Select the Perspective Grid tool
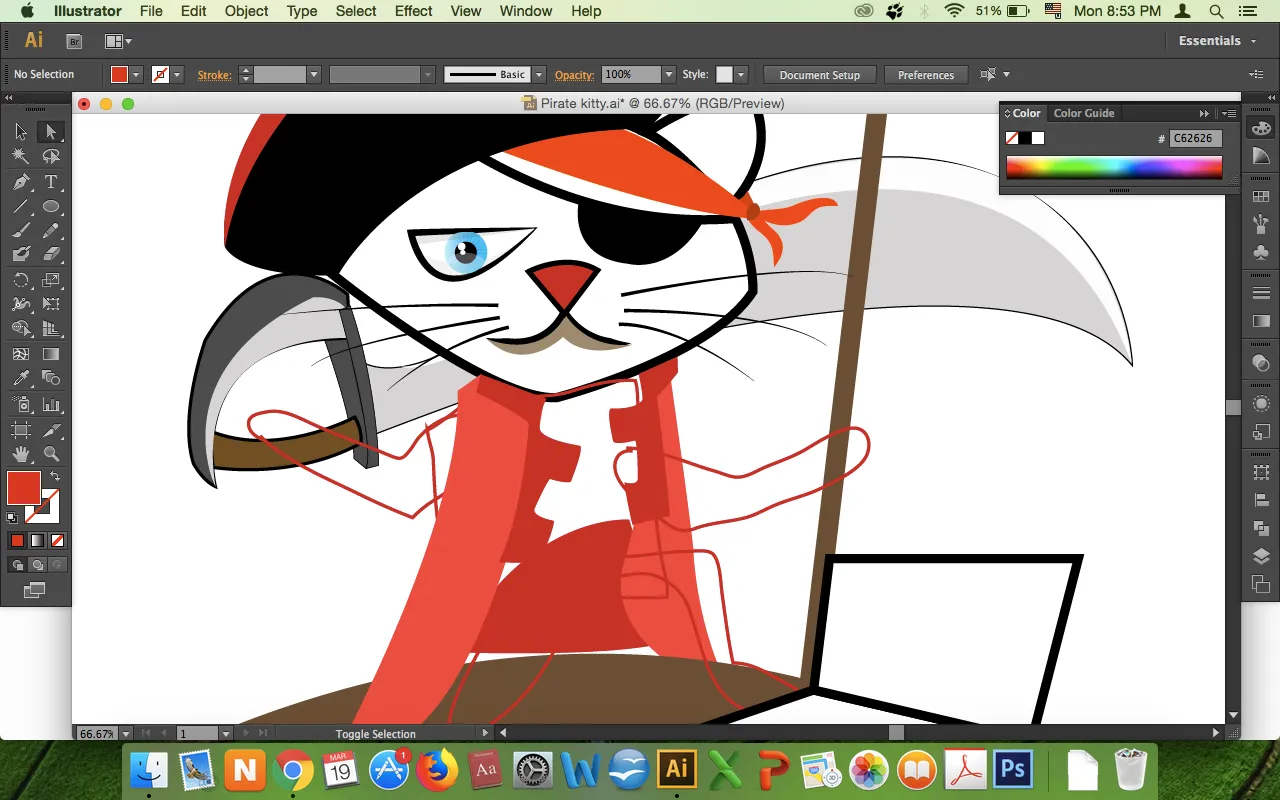The height and width of the screenshot is (800, 1280). [x=51, y=329]
